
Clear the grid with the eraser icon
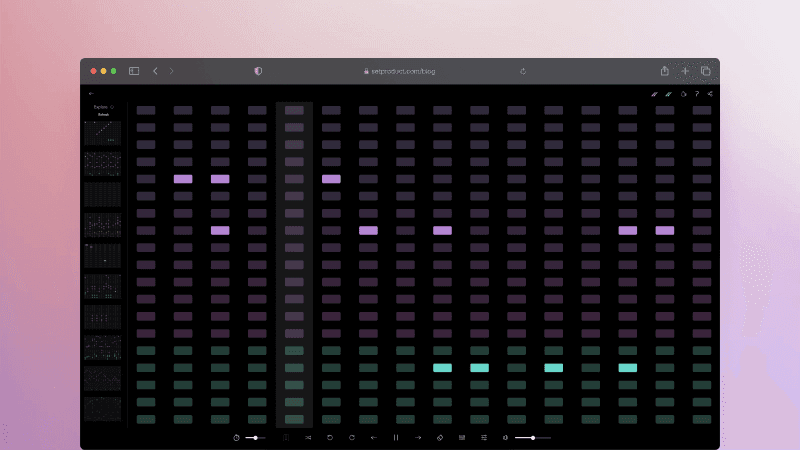point(440,438)
